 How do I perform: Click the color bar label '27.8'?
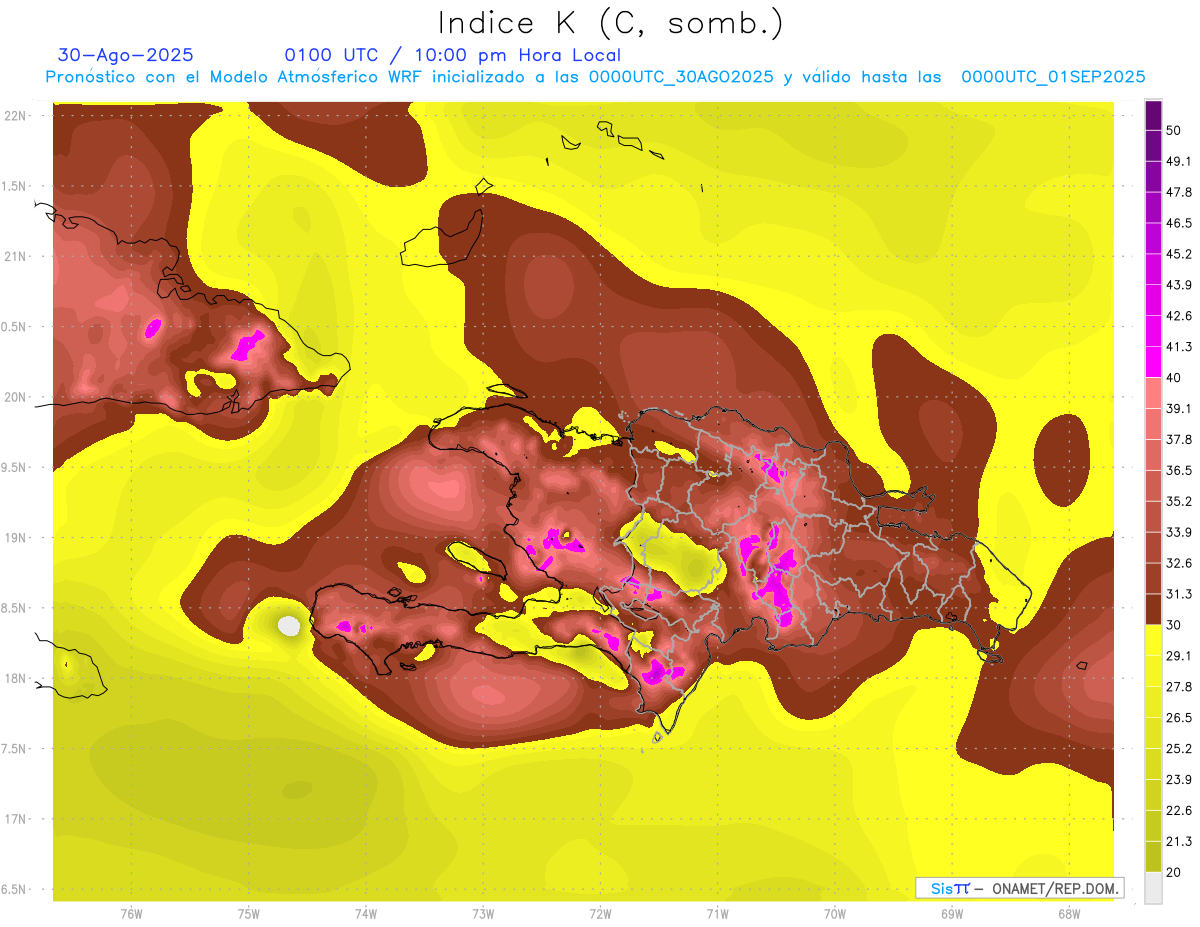tap(1178, 687)
